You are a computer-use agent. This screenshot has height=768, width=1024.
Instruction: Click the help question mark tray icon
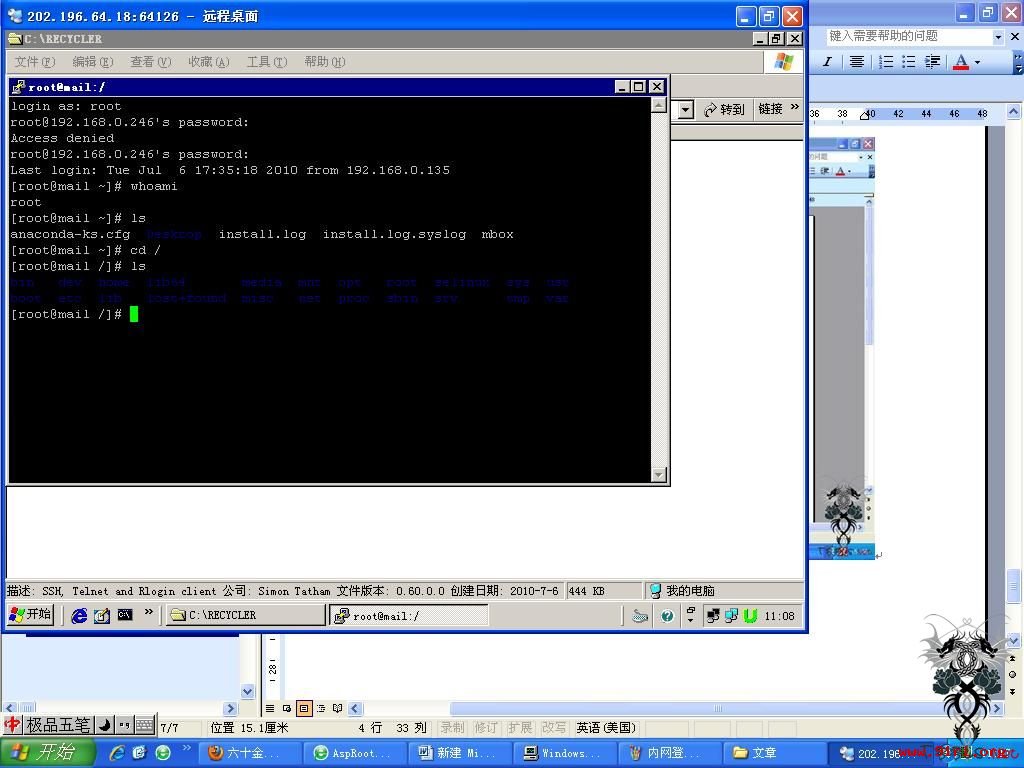coord(667,616)
